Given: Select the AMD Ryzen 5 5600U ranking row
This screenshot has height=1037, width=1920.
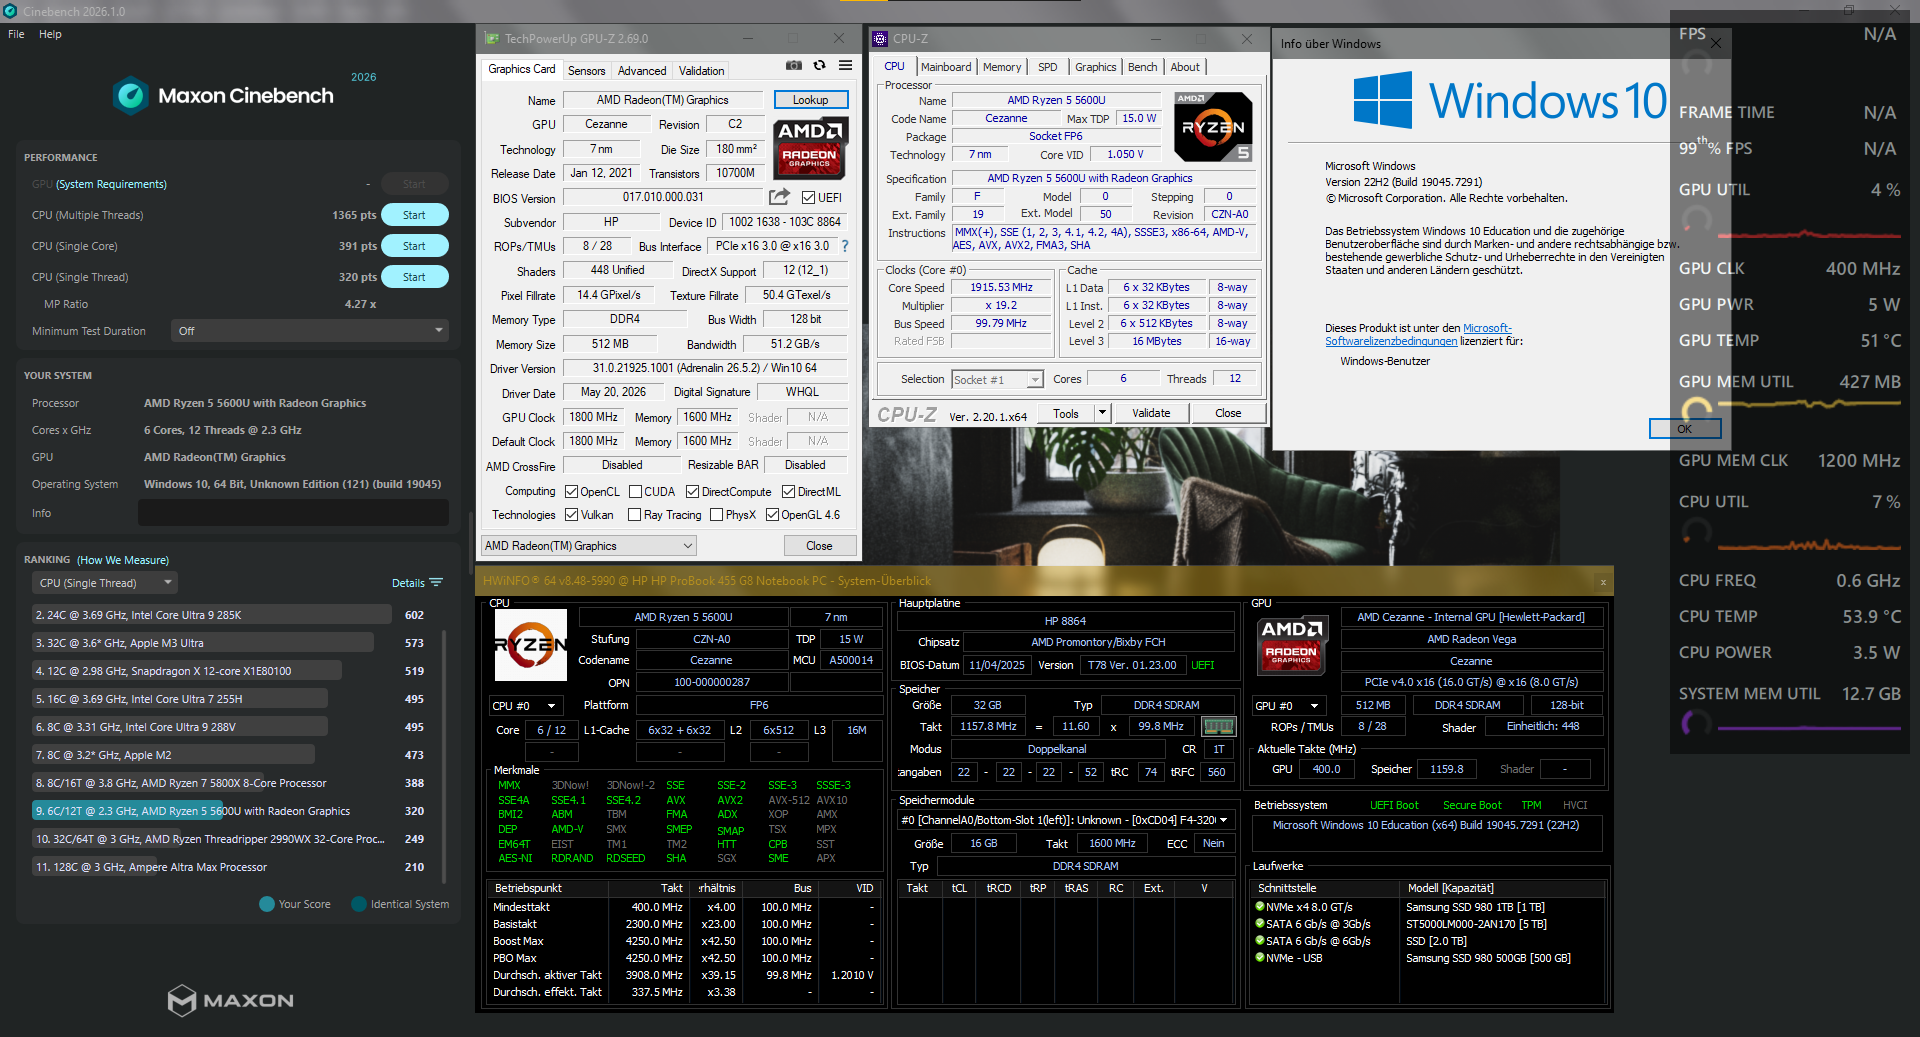Looking at the screenshot, I should [212, 811].
